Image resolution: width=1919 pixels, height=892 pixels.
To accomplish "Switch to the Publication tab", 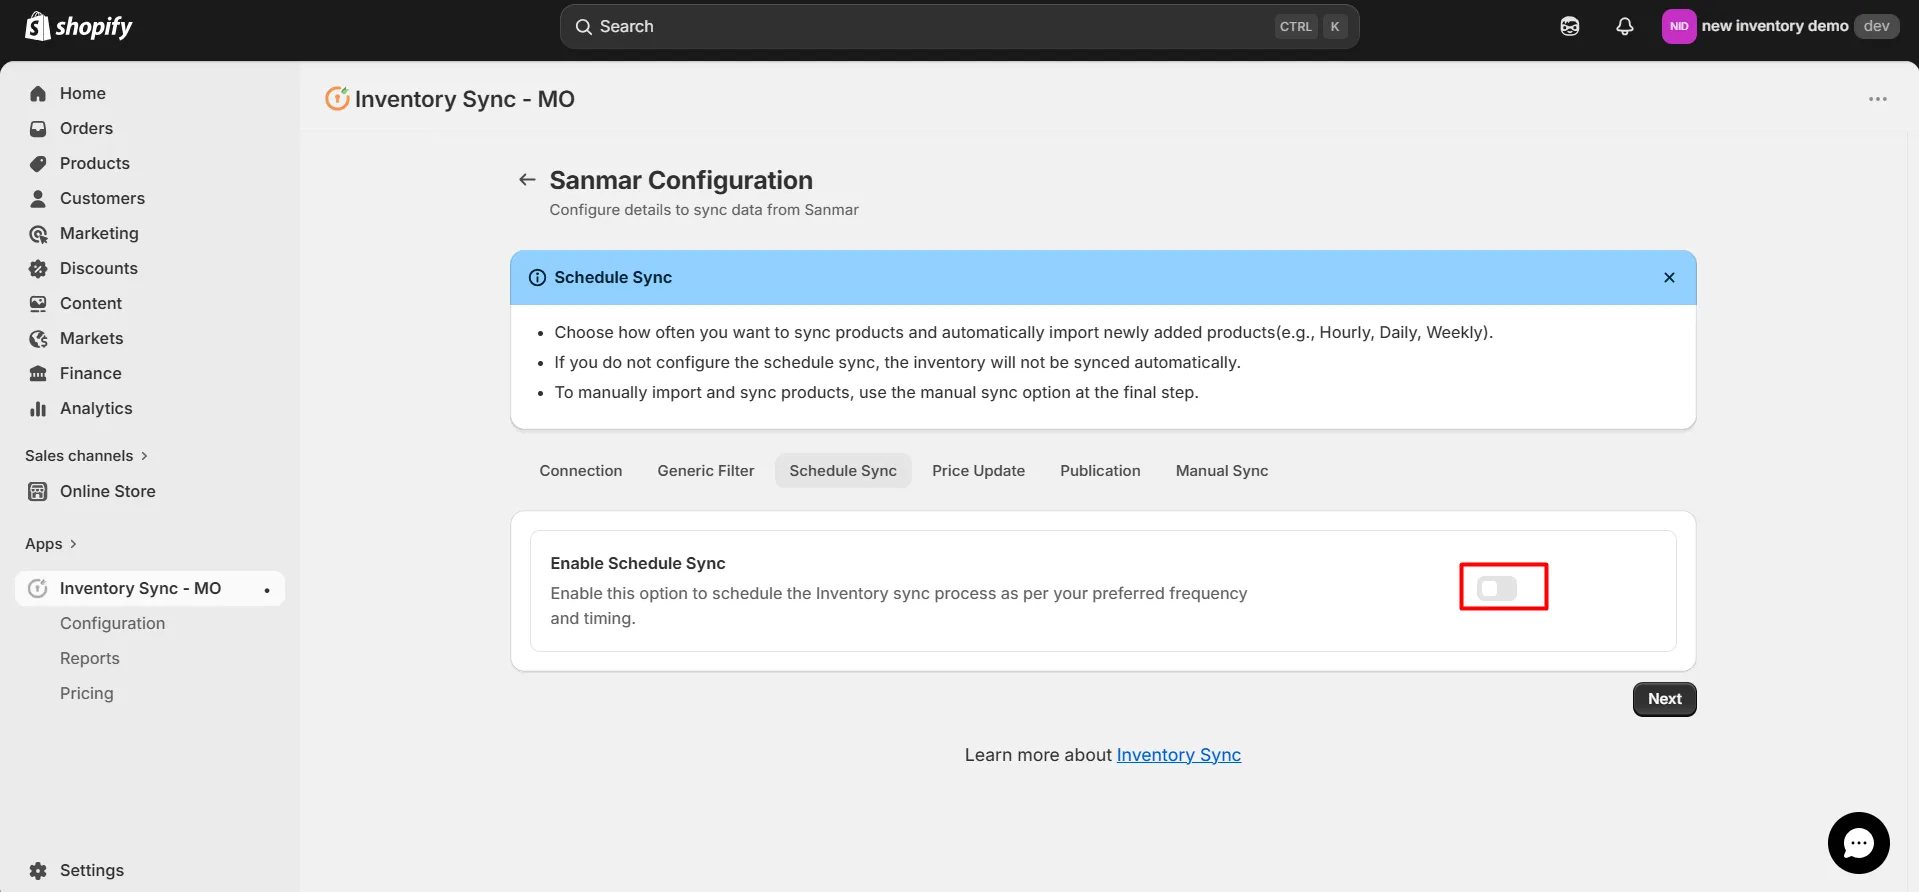I will point(1100,471).
